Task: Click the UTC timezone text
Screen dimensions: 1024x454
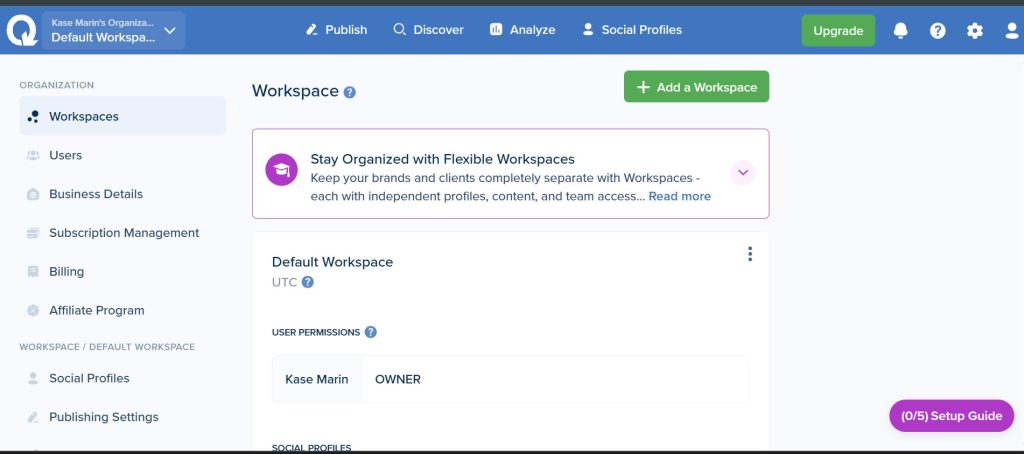Action: pyautogui.click(x=285, y=282)
